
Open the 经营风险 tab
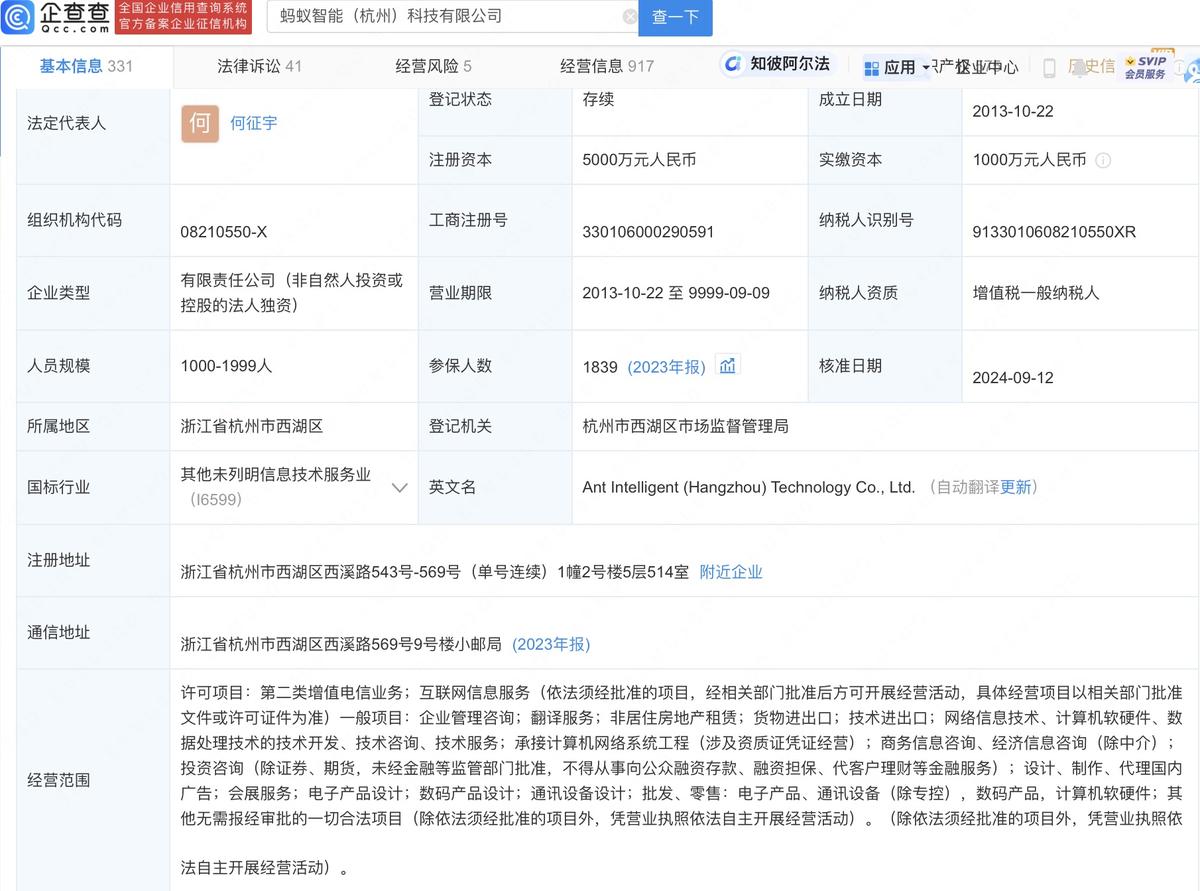tap(433, 66)
